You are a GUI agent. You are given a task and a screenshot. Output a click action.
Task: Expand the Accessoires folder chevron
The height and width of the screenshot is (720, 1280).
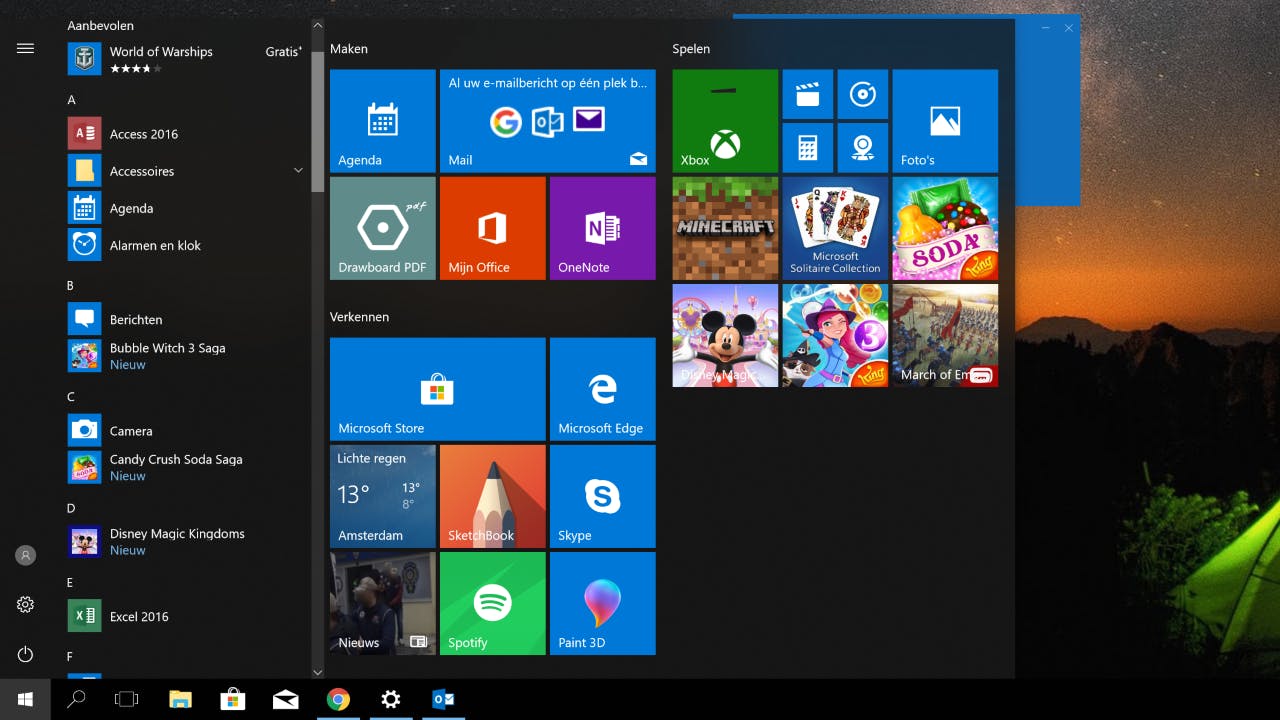coord(298,171)
